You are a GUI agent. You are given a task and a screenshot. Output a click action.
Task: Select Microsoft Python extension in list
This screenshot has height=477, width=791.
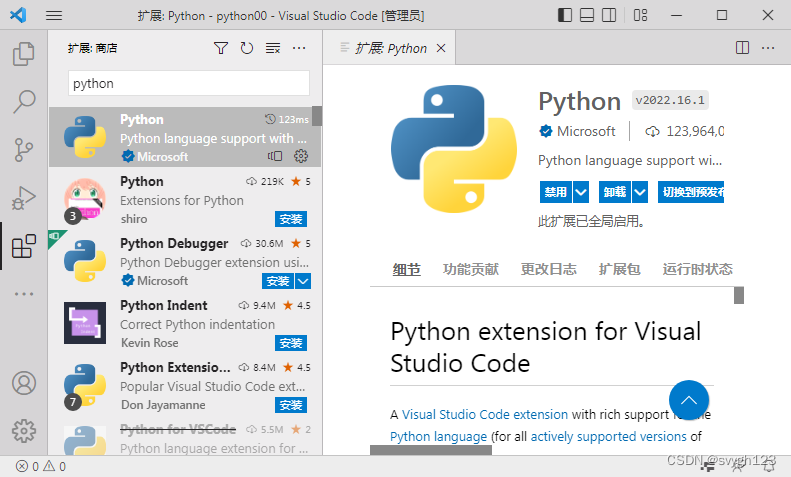tap(185, 137)
